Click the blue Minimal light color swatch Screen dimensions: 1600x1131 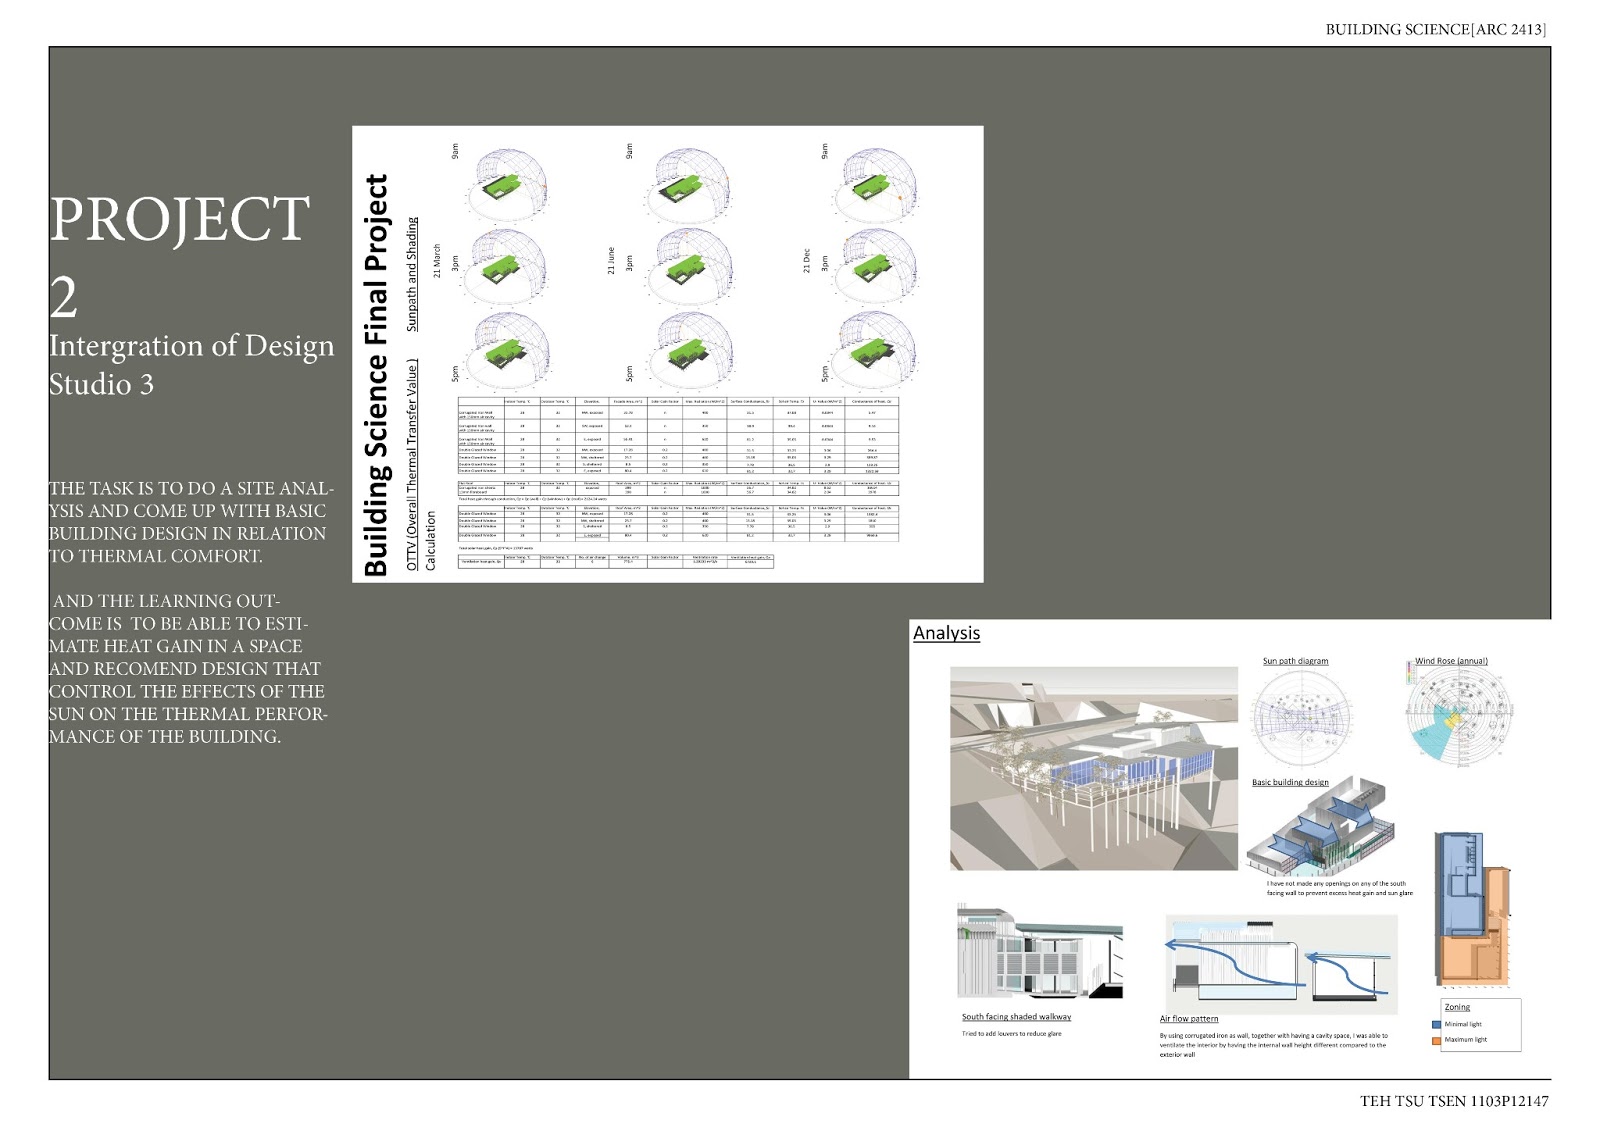coord(1437,1024)
